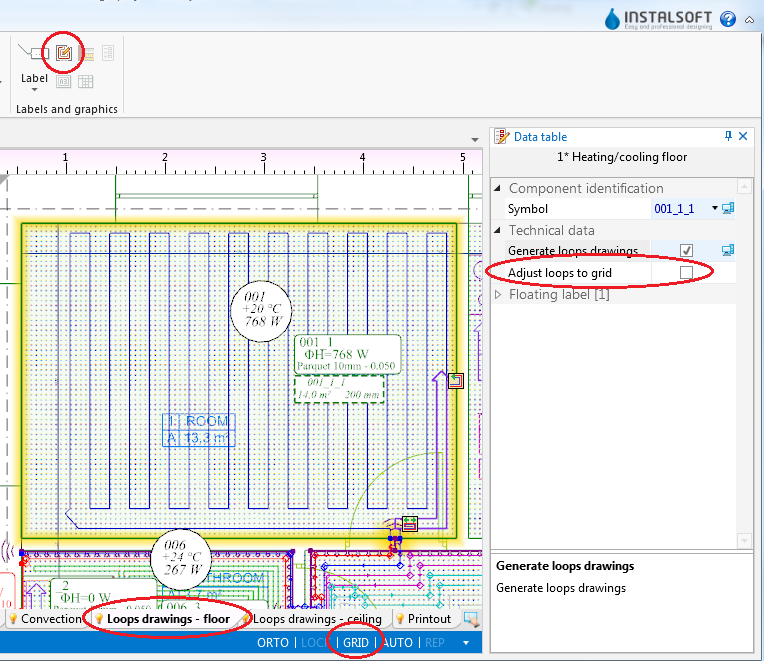Click the floor layers graphic icon
764x661 pixels.
[86, 53]
